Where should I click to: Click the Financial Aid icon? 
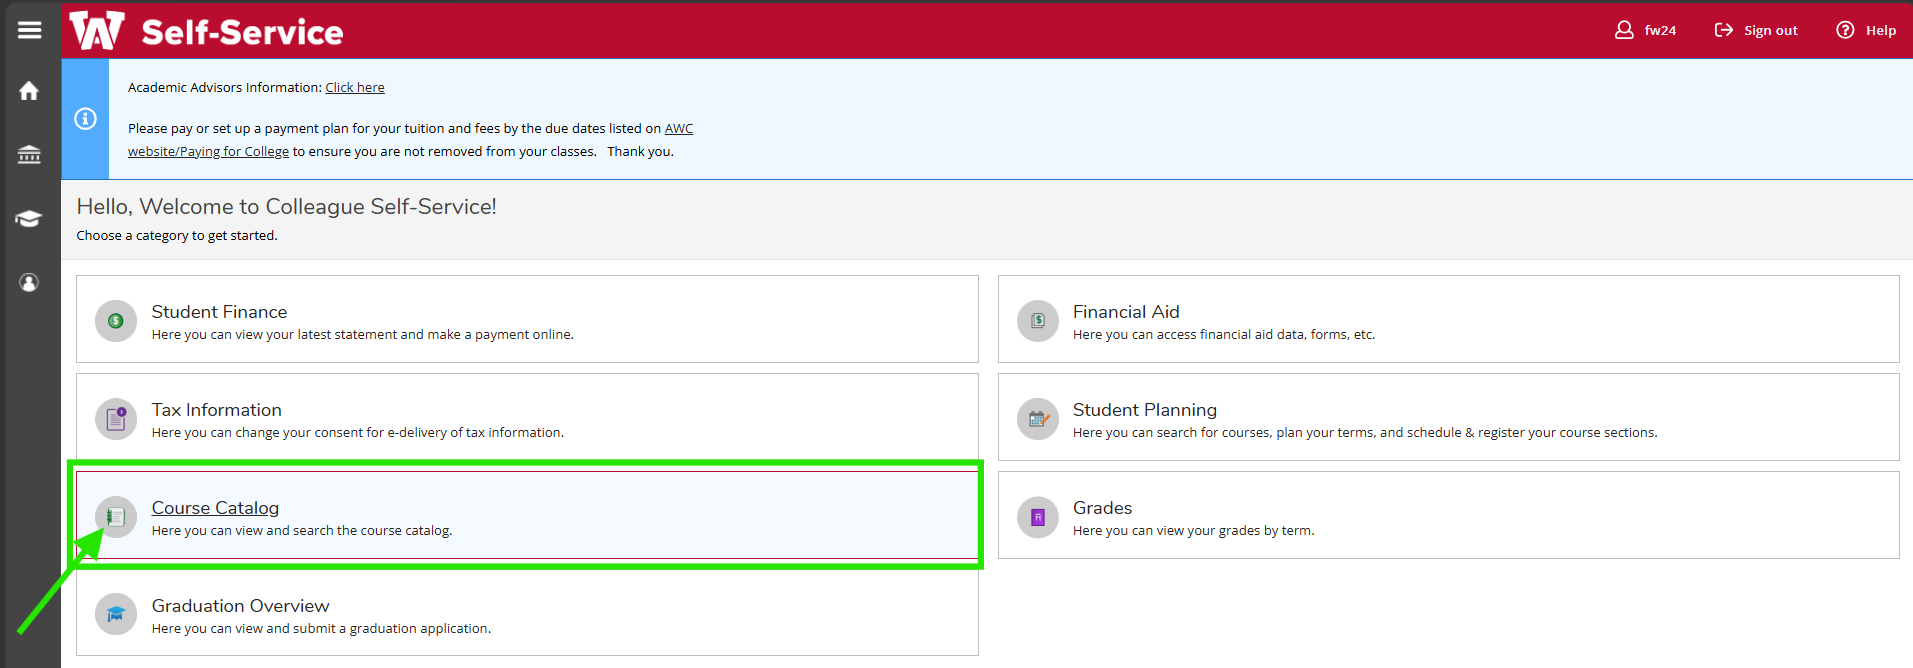pyautogui.click(x=1038, y=321)
